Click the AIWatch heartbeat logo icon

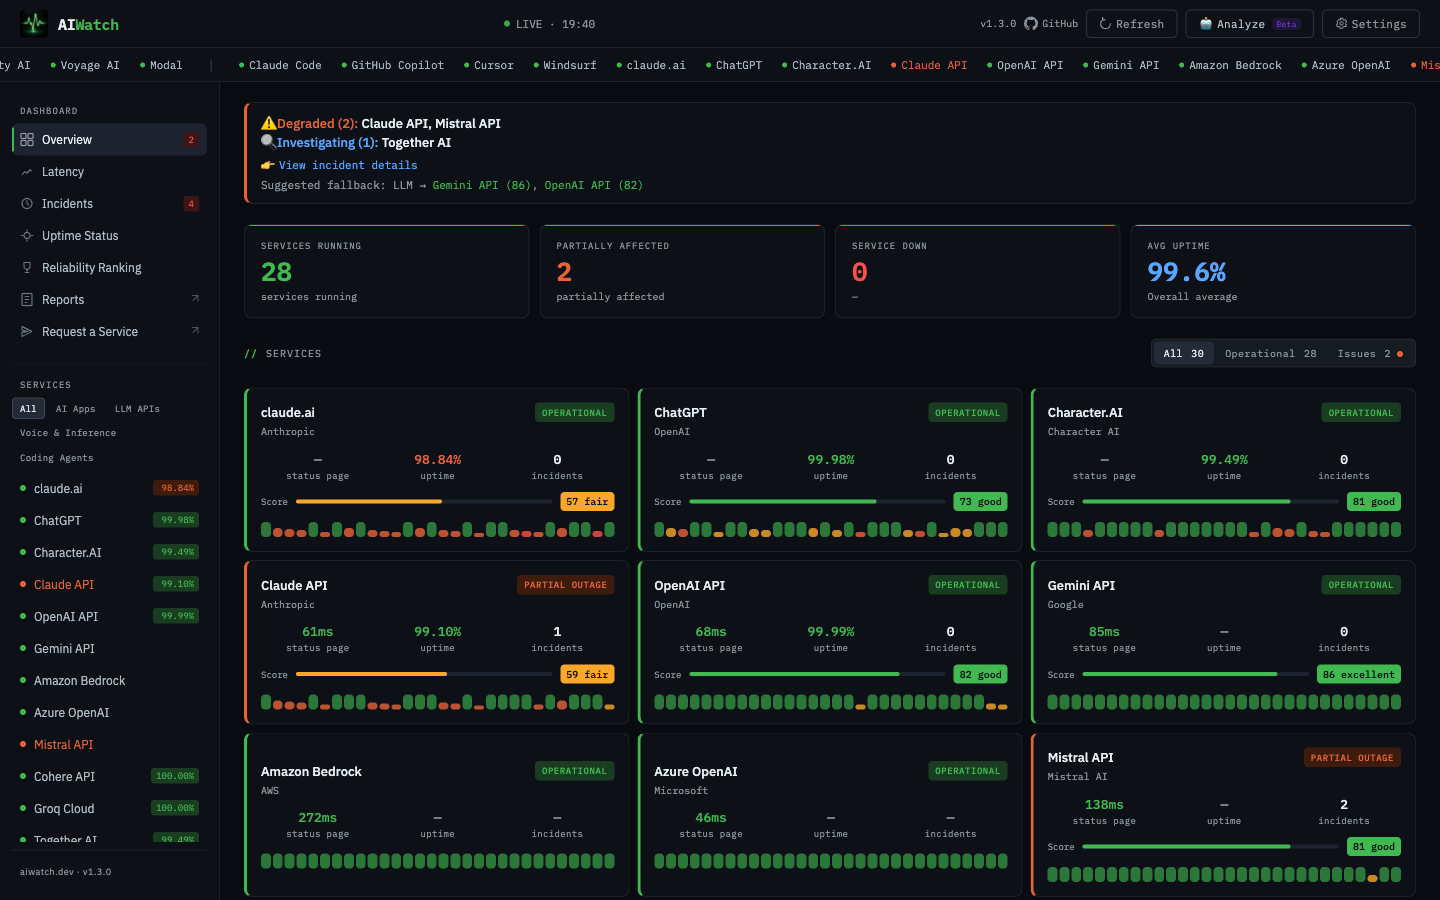pos(34,24)
